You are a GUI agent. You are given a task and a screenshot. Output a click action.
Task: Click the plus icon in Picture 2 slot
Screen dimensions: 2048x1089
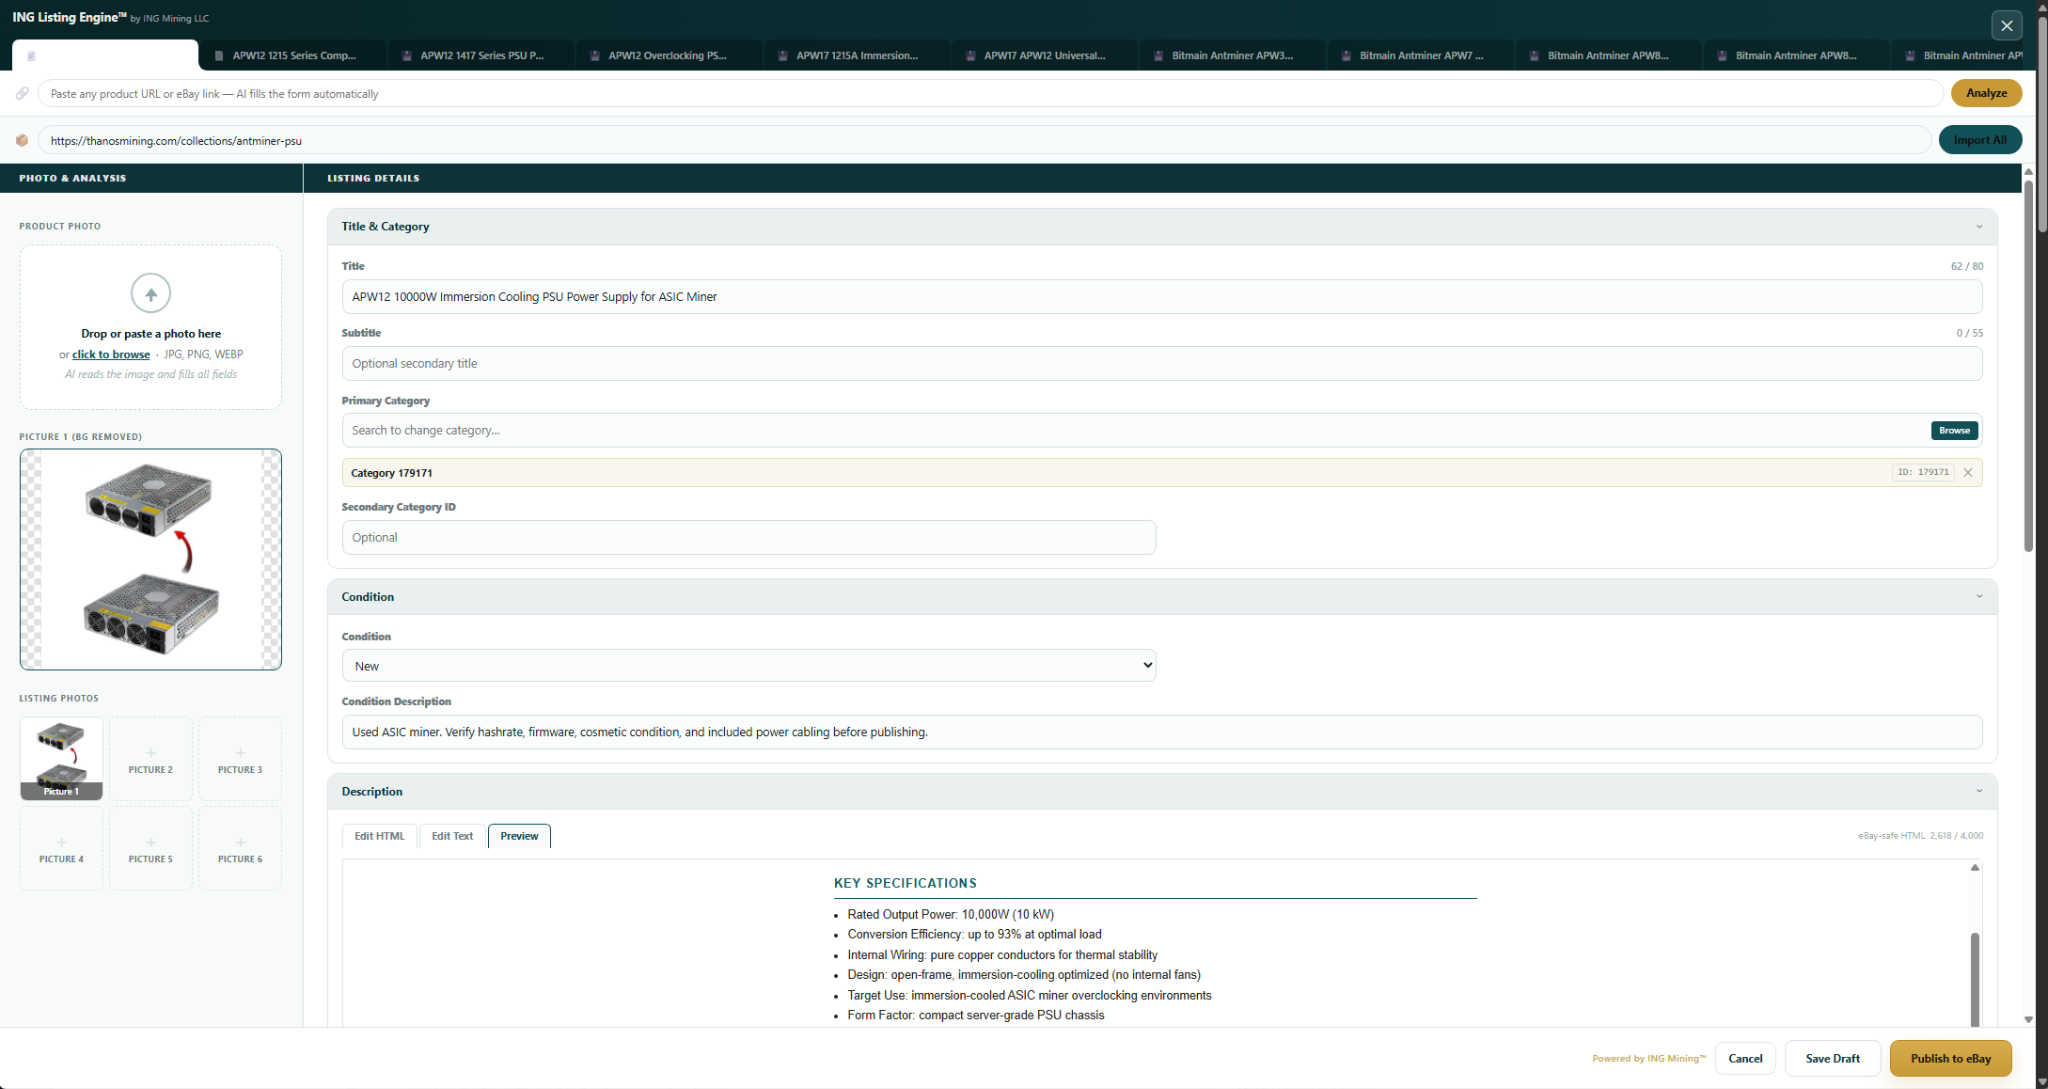click(x=151, y=753)
